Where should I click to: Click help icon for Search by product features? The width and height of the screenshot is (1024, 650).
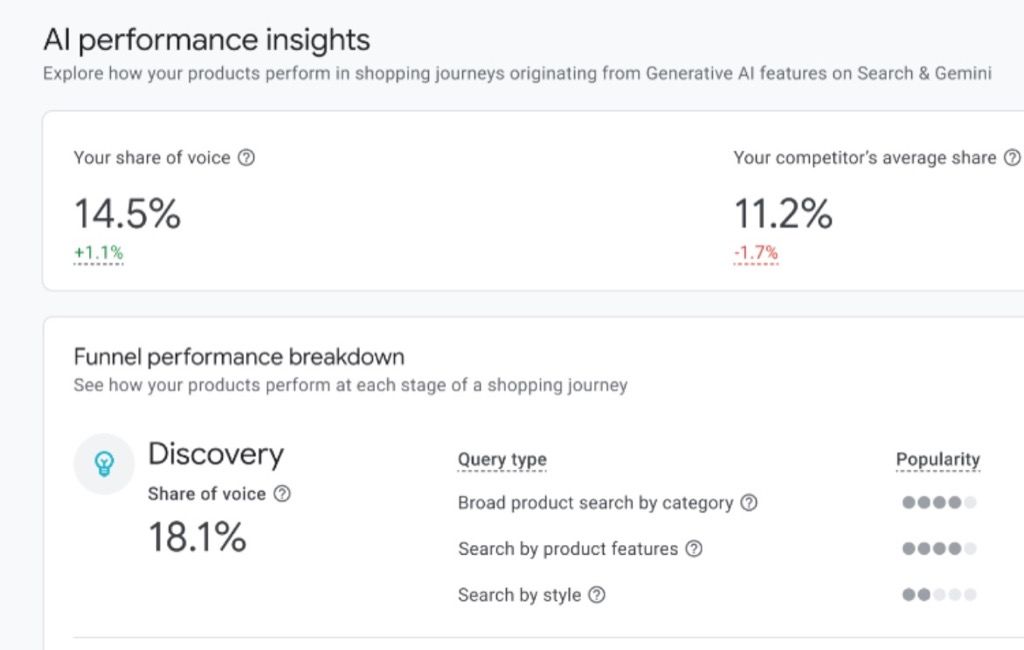tap(694, 548)
